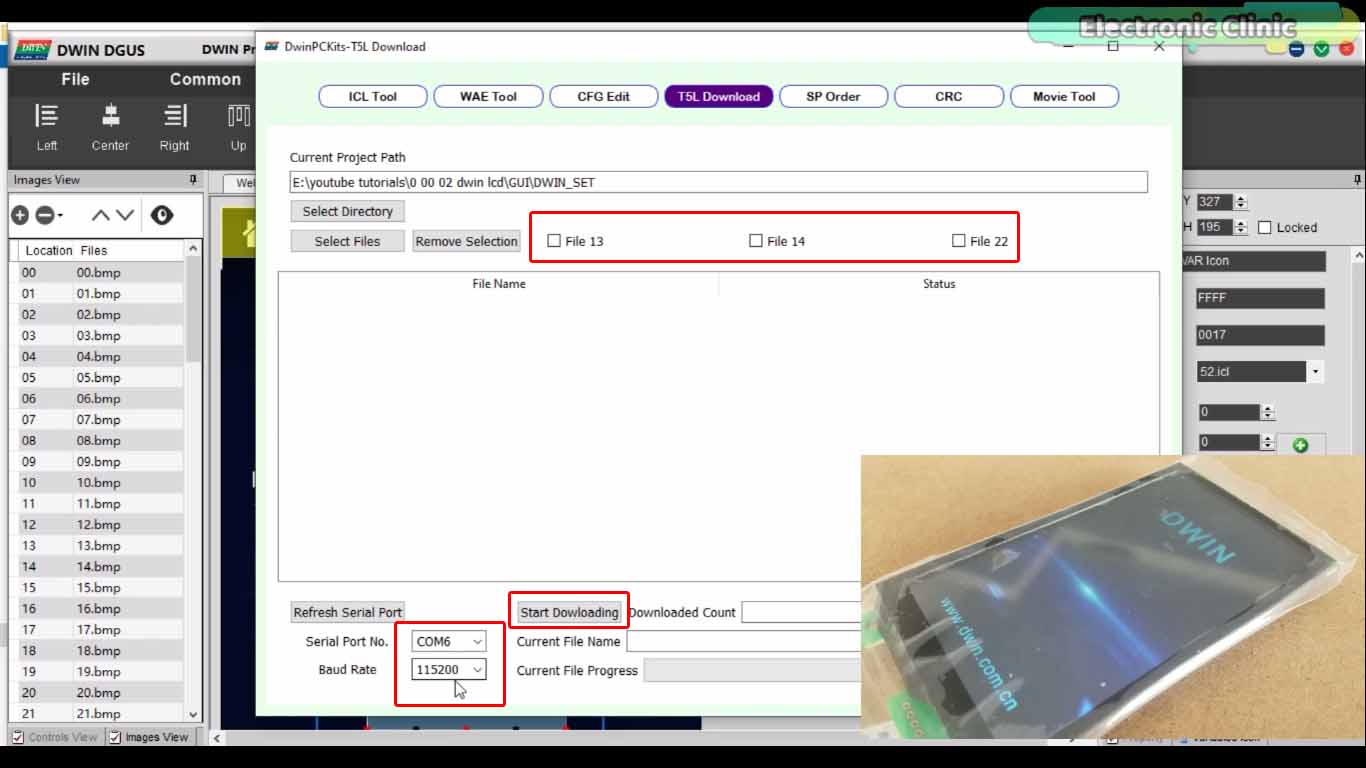Open the dropdown arrow beside minus icon
The height and width of the screenshot is (768, 1366).
click(x=60, y=216)
